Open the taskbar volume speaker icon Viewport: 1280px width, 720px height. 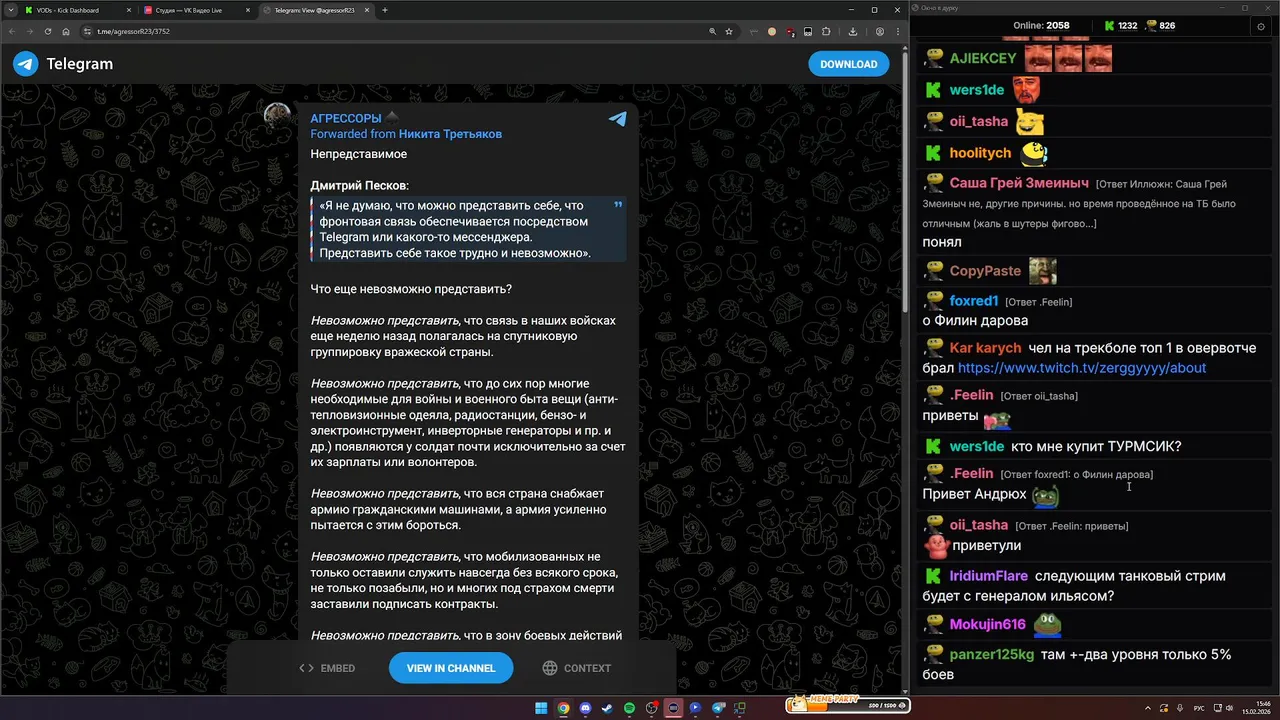pos(1230,708)
